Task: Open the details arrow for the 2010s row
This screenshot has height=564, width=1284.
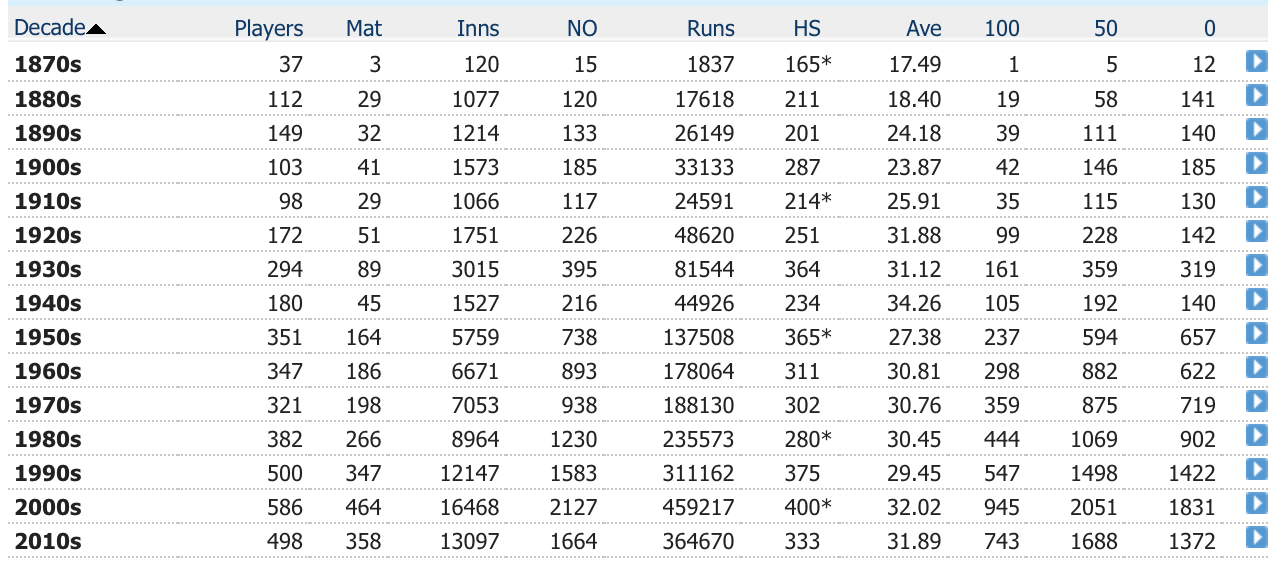Action: (x=1257, y=538)
